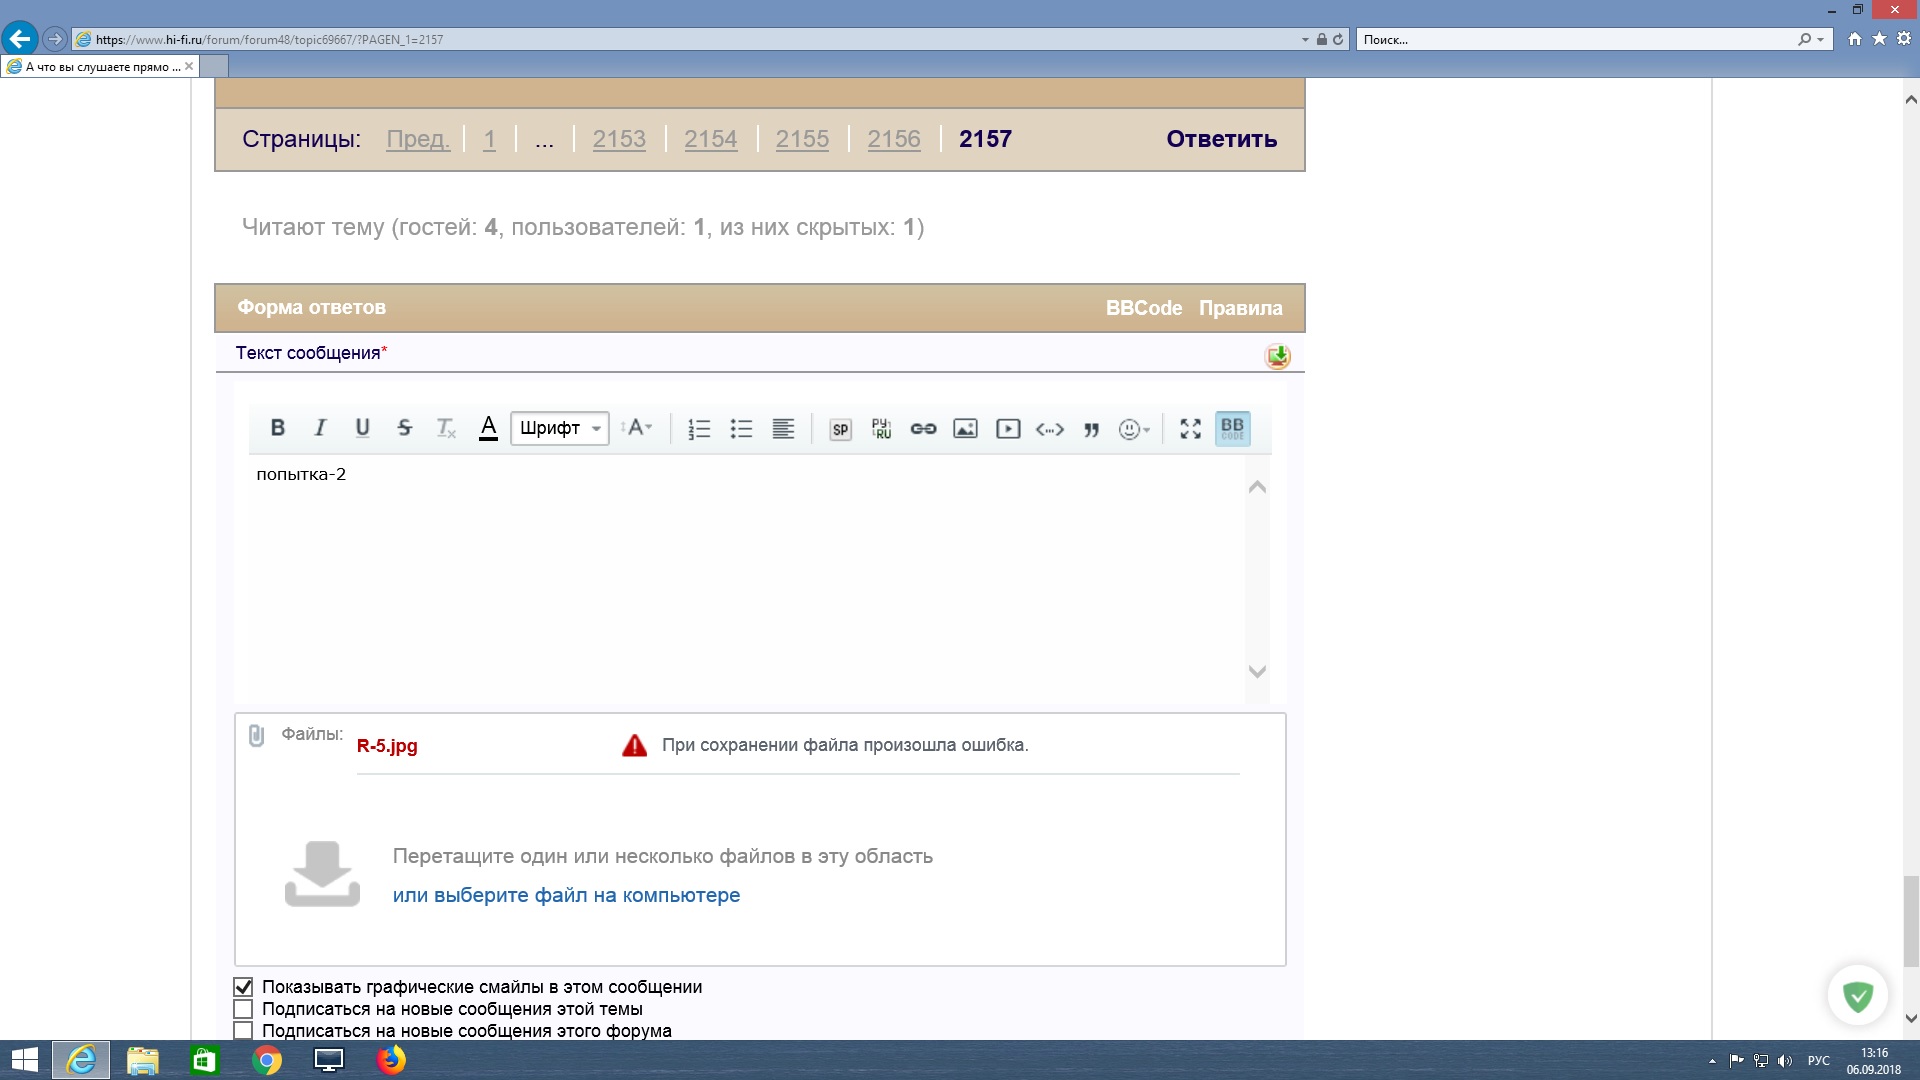Apply strikethrough formatting

[x=404, y=428]
